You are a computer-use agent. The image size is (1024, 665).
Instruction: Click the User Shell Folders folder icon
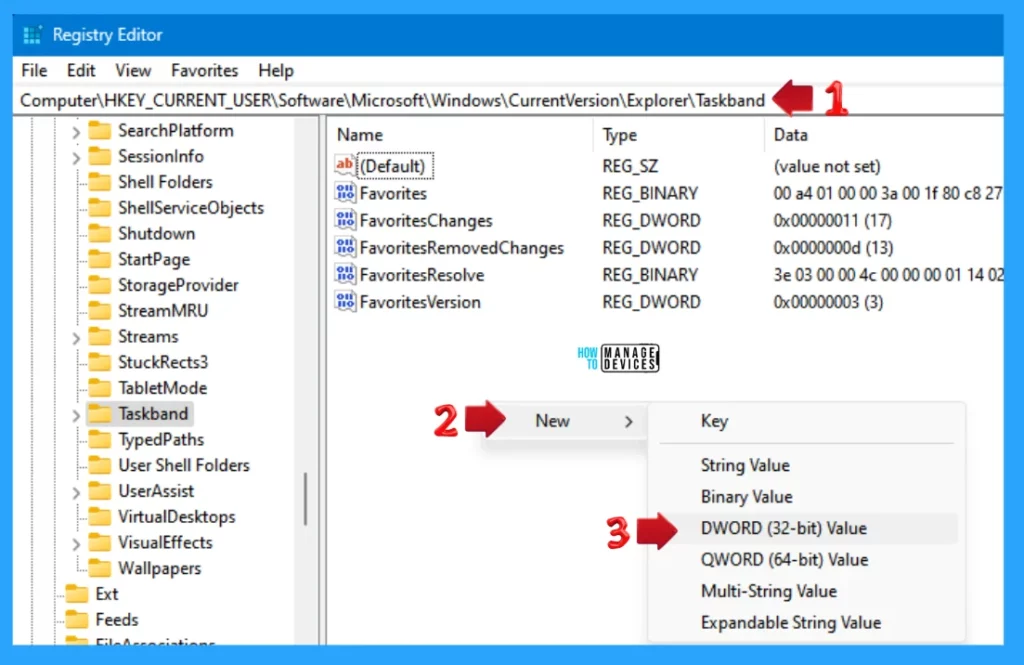point(99,465)
